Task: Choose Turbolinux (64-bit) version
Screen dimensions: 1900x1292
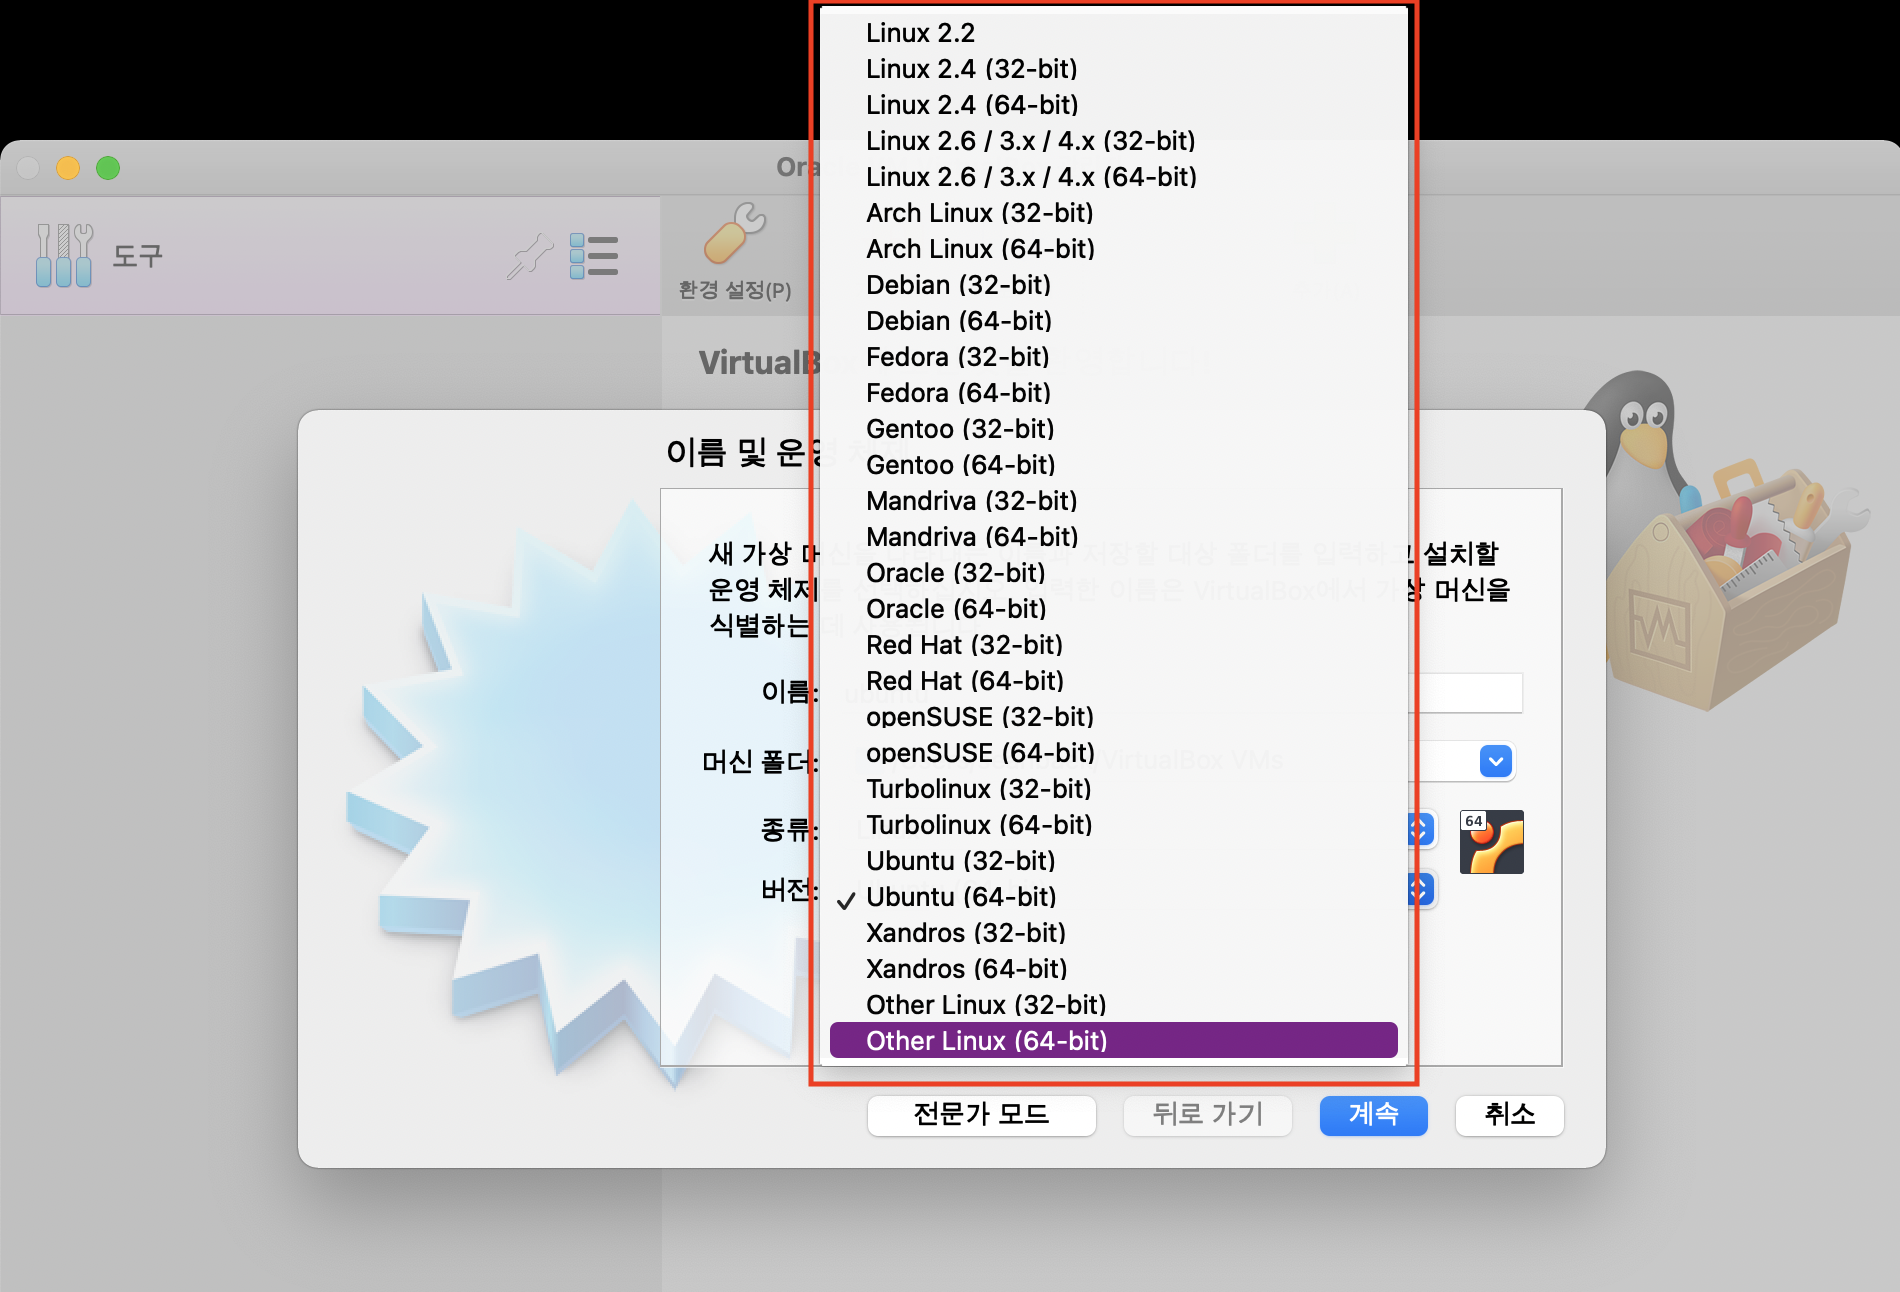Action: coord(1113,825)
